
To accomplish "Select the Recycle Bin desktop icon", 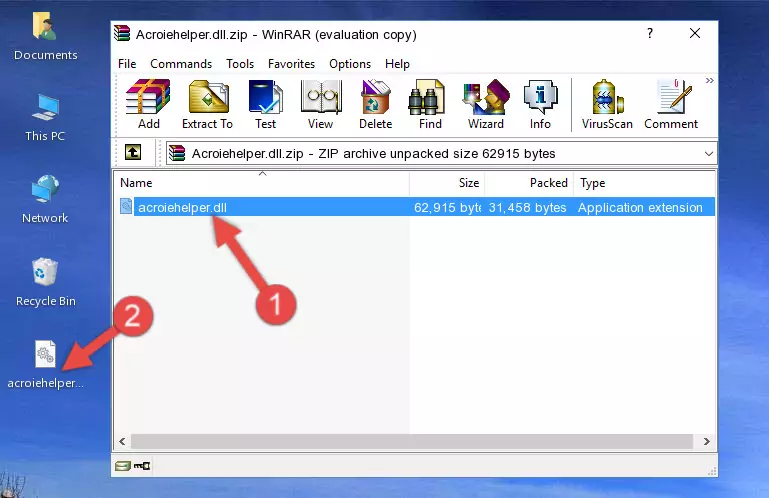I will tap(46, 283).
